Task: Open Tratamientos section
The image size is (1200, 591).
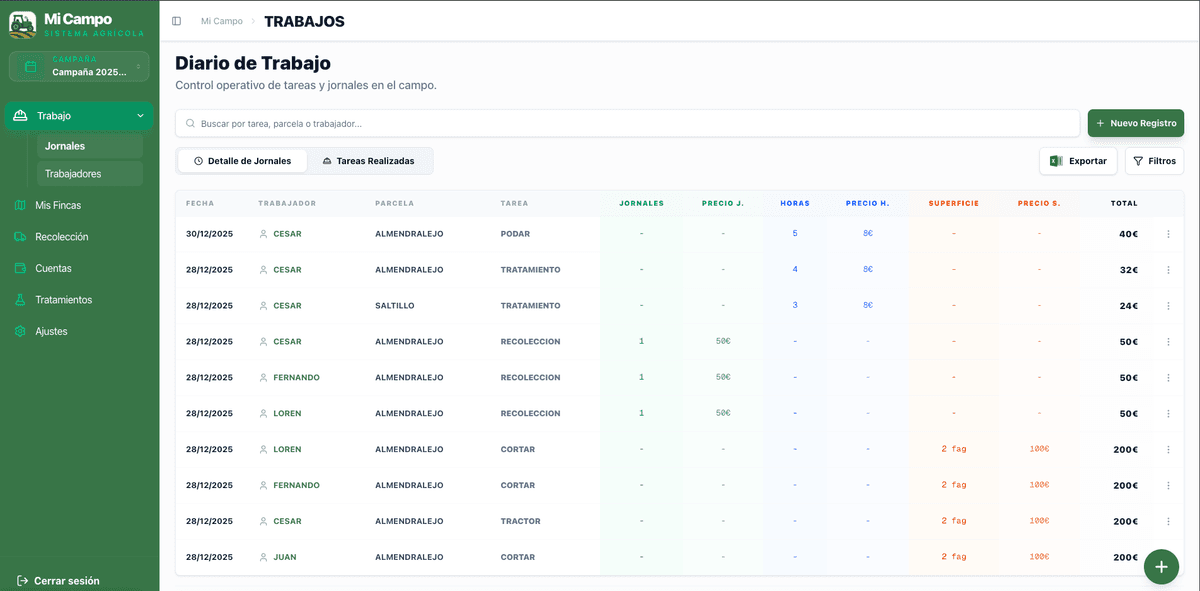Action: coord(63,300)
